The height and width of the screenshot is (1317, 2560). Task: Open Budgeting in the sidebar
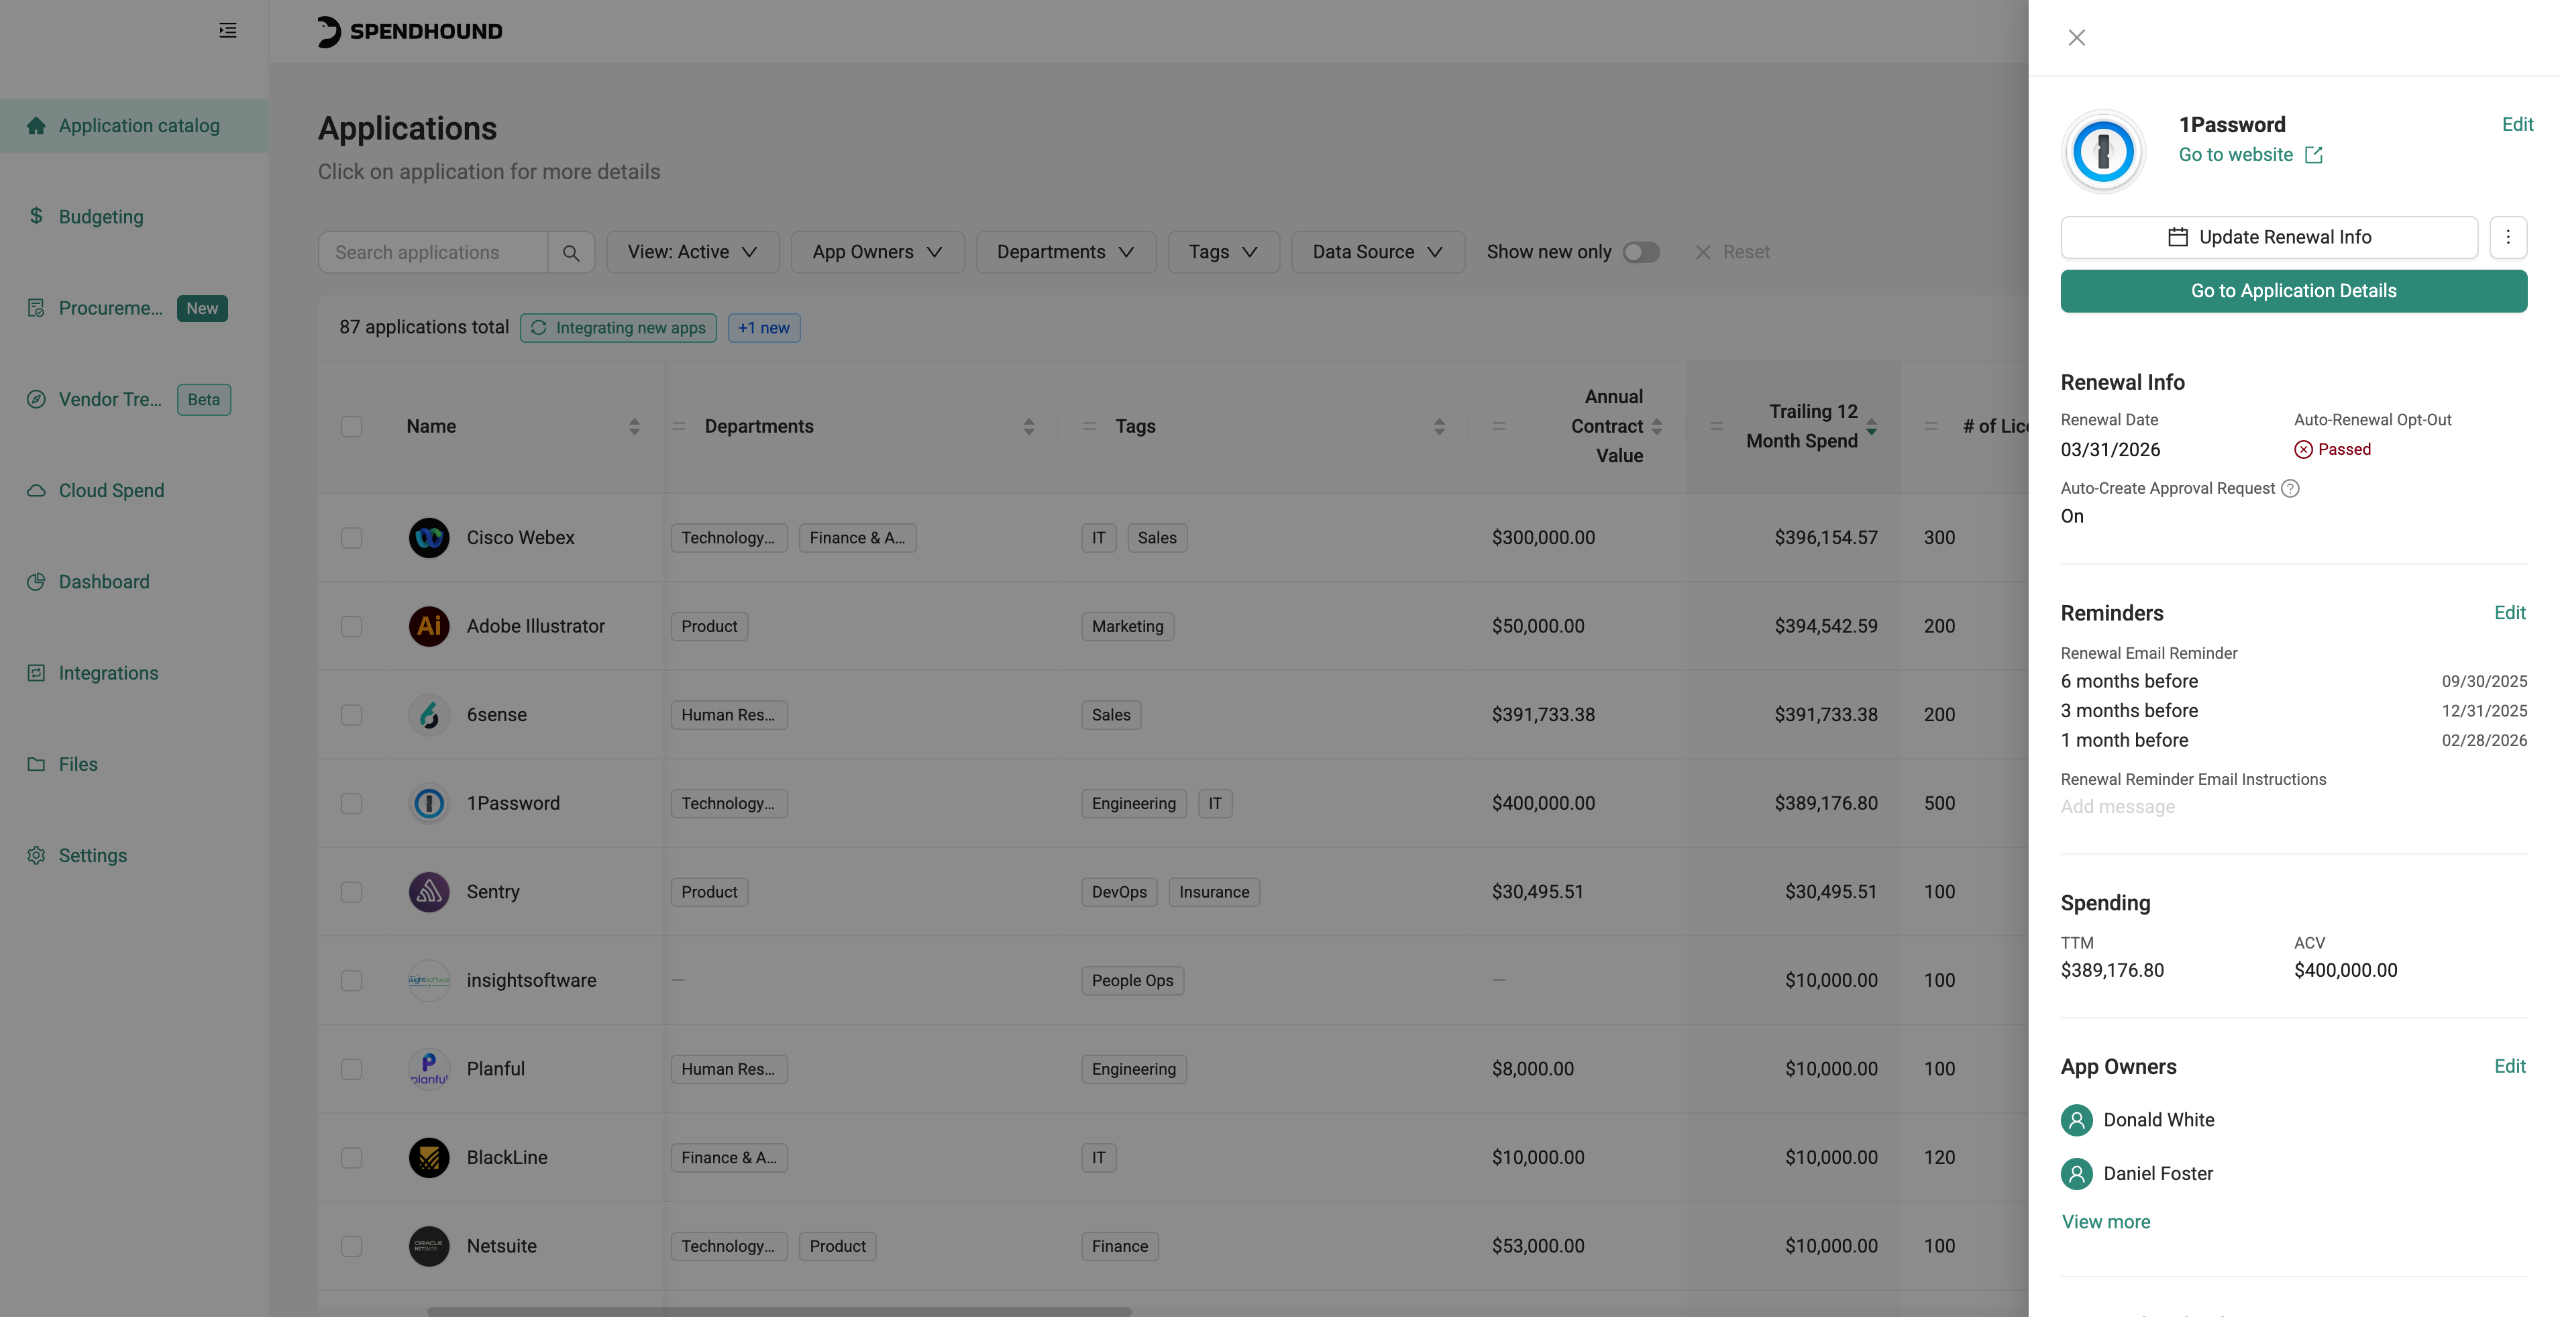[134, 217]
